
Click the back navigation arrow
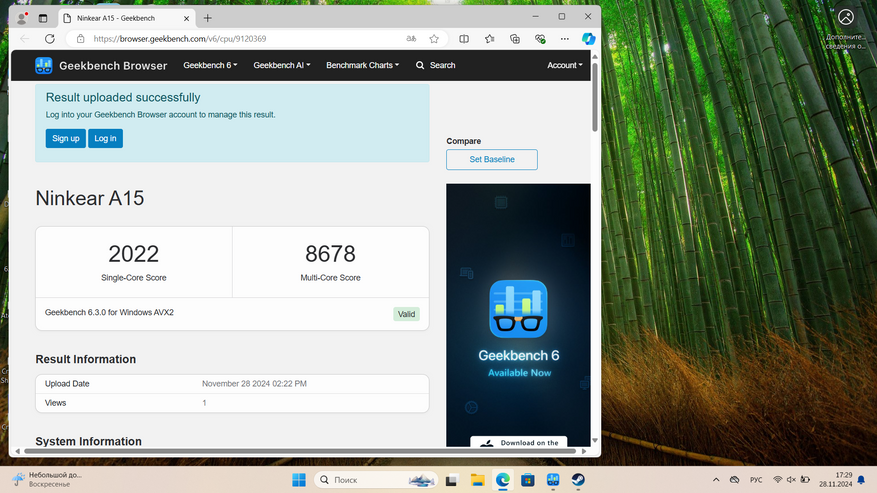(x=25, y=39)
